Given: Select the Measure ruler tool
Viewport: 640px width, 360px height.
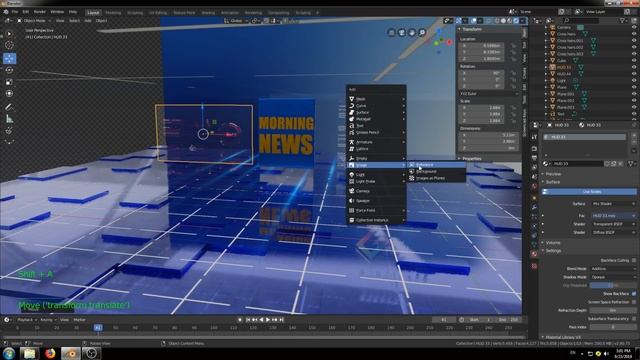Looking at the screenshot, I should [9, 119].
